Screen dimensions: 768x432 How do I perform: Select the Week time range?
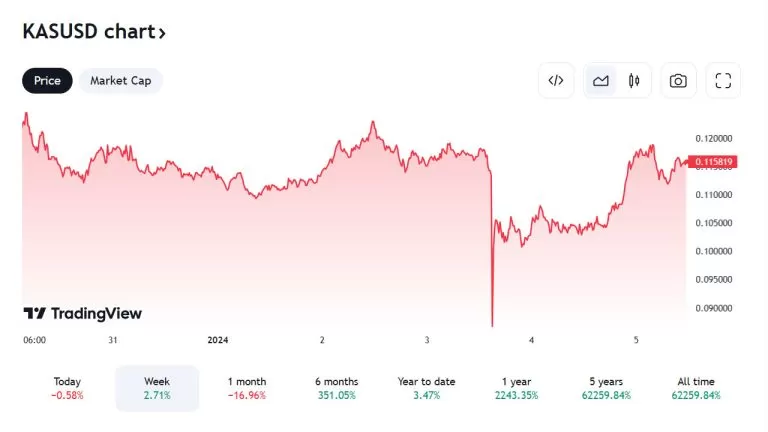coord(157,388)
